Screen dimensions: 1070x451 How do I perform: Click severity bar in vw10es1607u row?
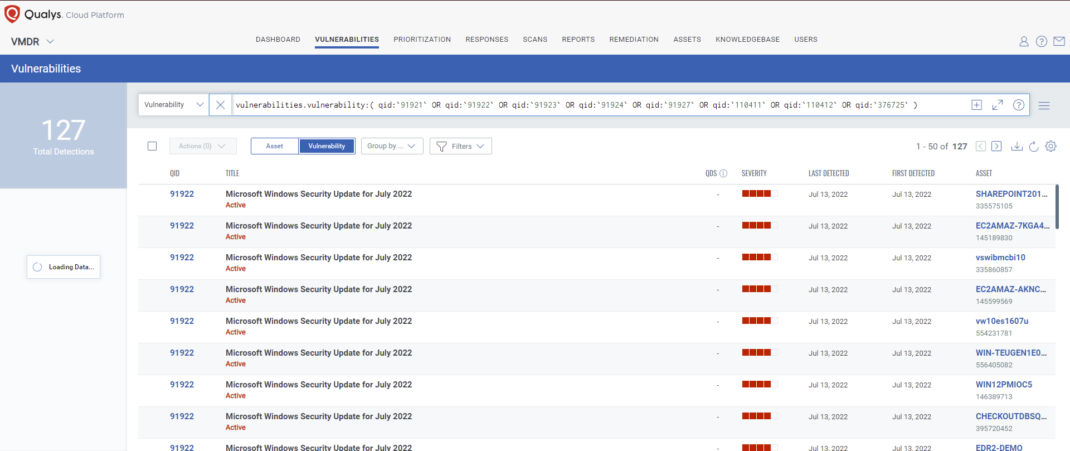click(x=760, y=321)
